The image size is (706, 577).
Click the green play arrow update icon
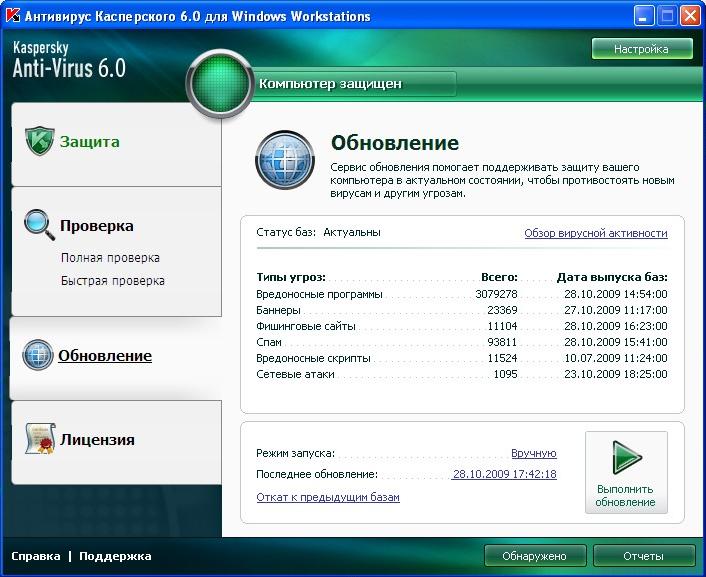click(627, 457)
